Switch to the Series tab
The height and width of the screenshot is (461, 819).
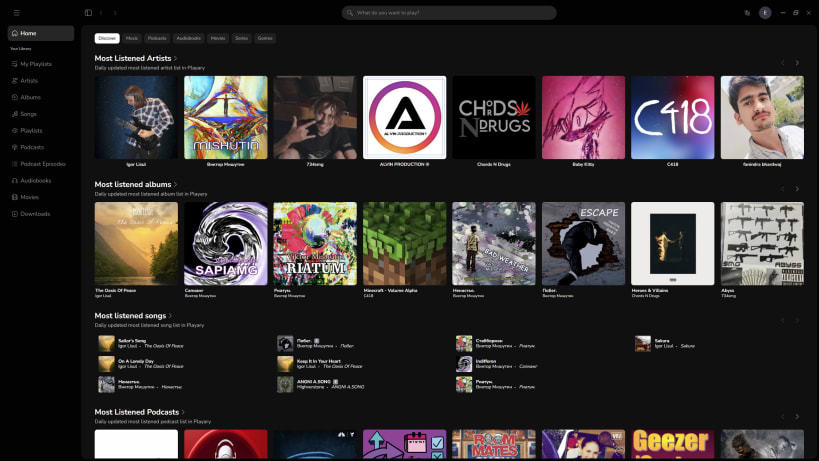[x=241, y=38]
